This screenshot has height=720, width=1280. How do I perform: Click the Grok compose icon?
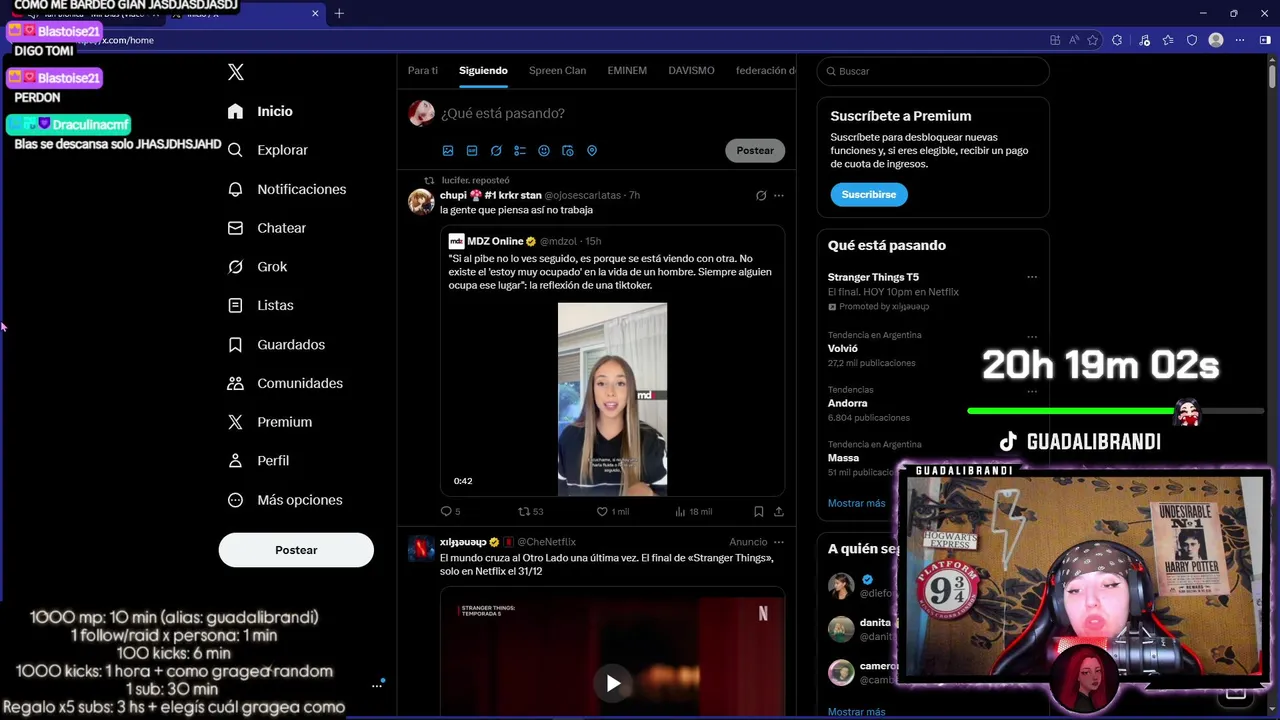(x=496, y=151)
